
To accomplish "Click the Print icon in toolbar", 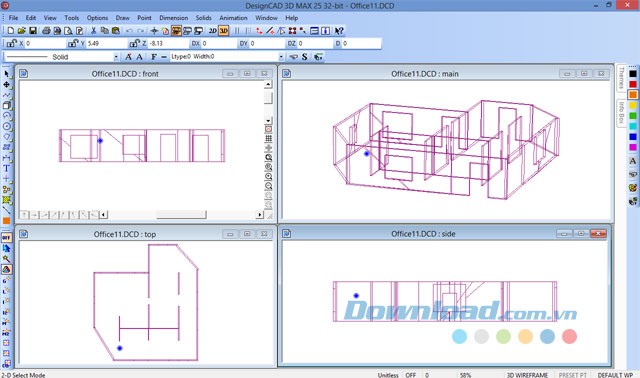I will (46, 31).
